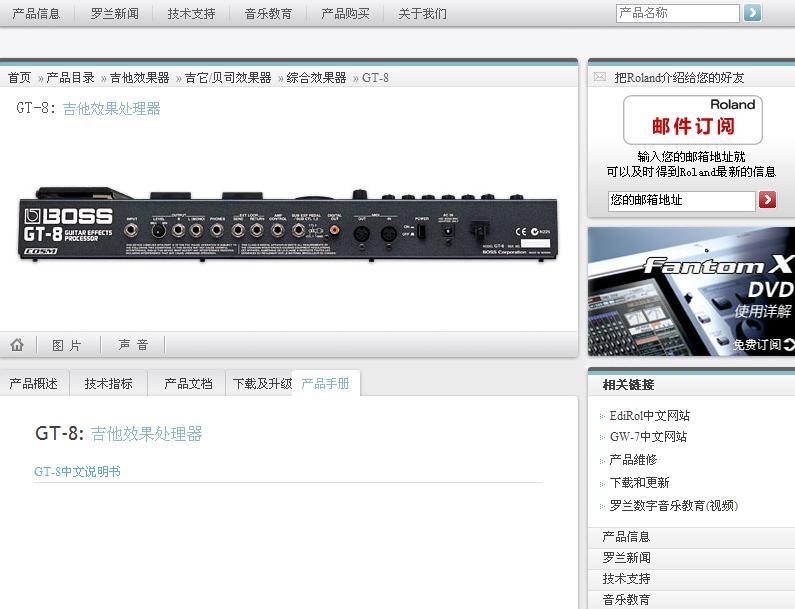Click 罗兰新闻 in the sidebar menu
The image size is (795, 609).
627,558
